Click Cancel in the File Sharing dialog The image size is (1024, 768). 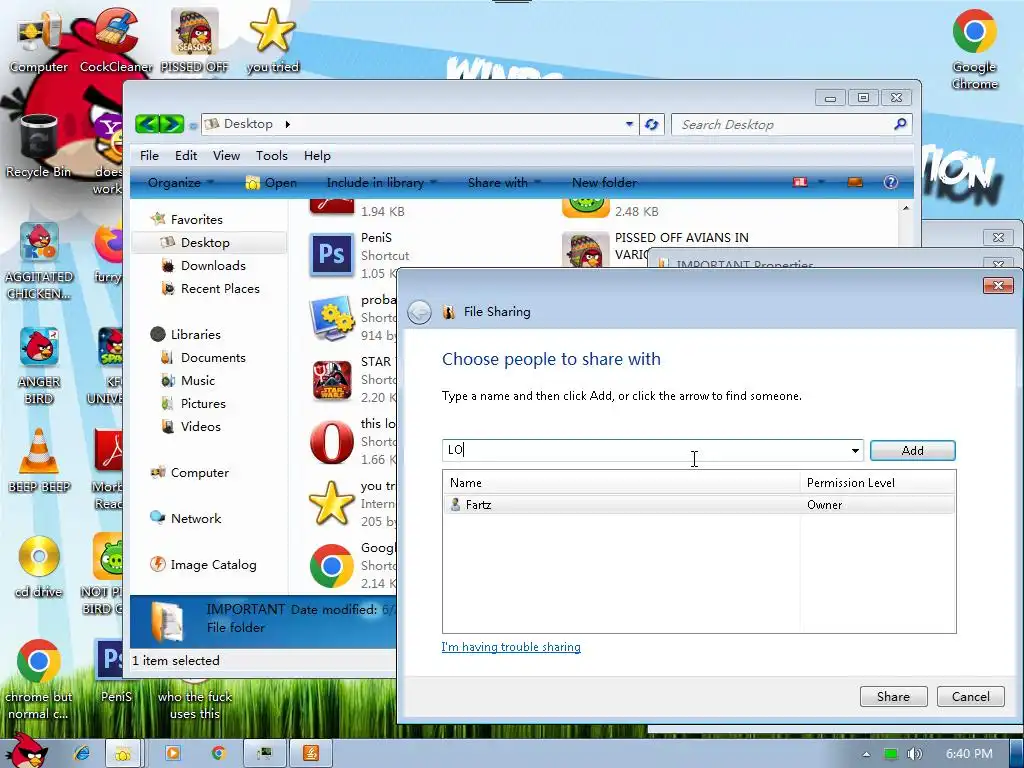coord(970,697)
